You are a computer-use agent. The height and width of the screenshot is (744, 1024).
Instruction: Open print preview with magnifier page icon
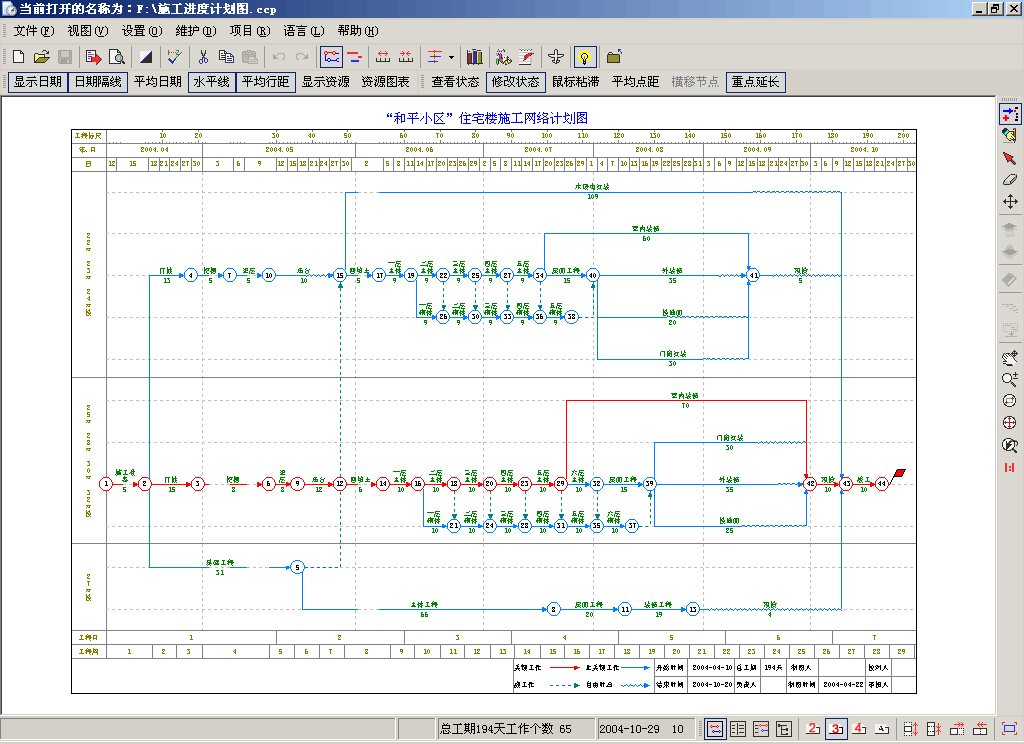click(117, 57)
